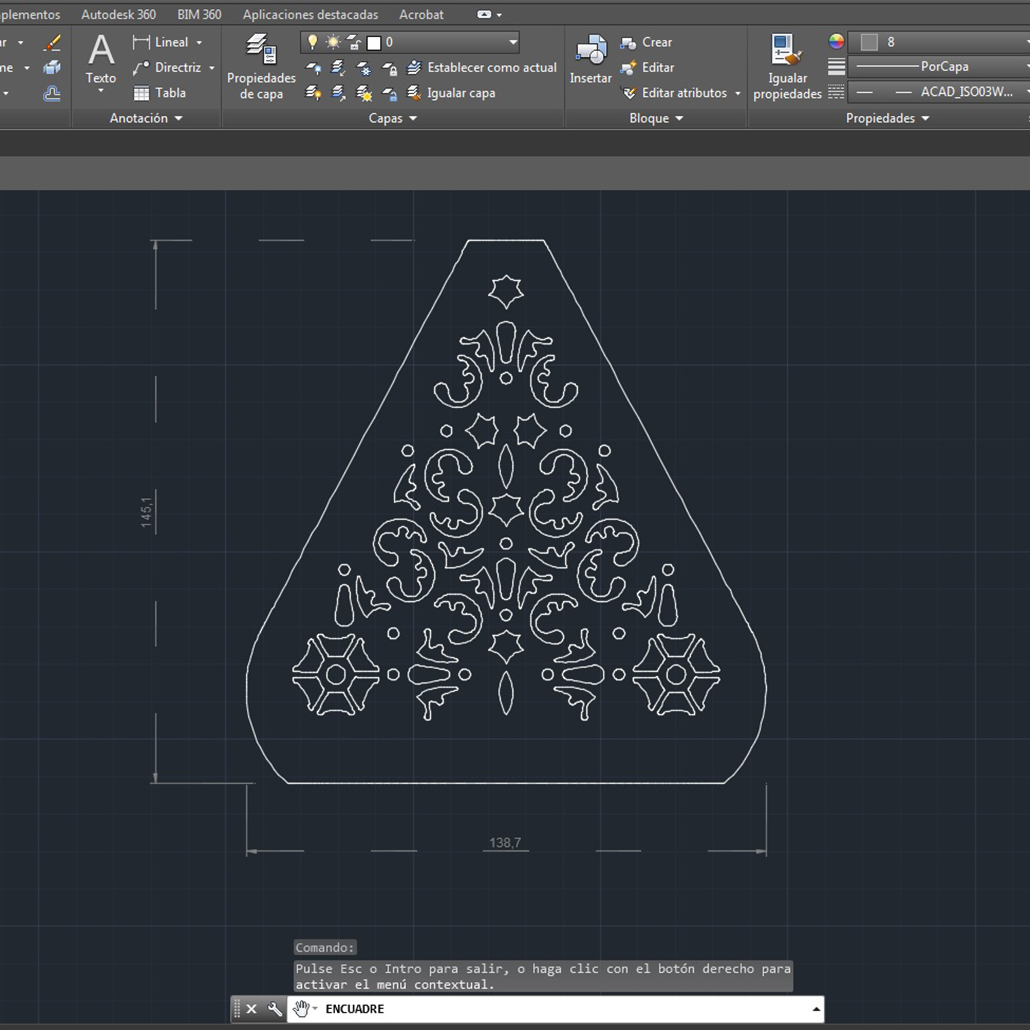Toggle ribbon minimize button next to Acrobat
1030x1030 pixels.
(x=484, y=14)
